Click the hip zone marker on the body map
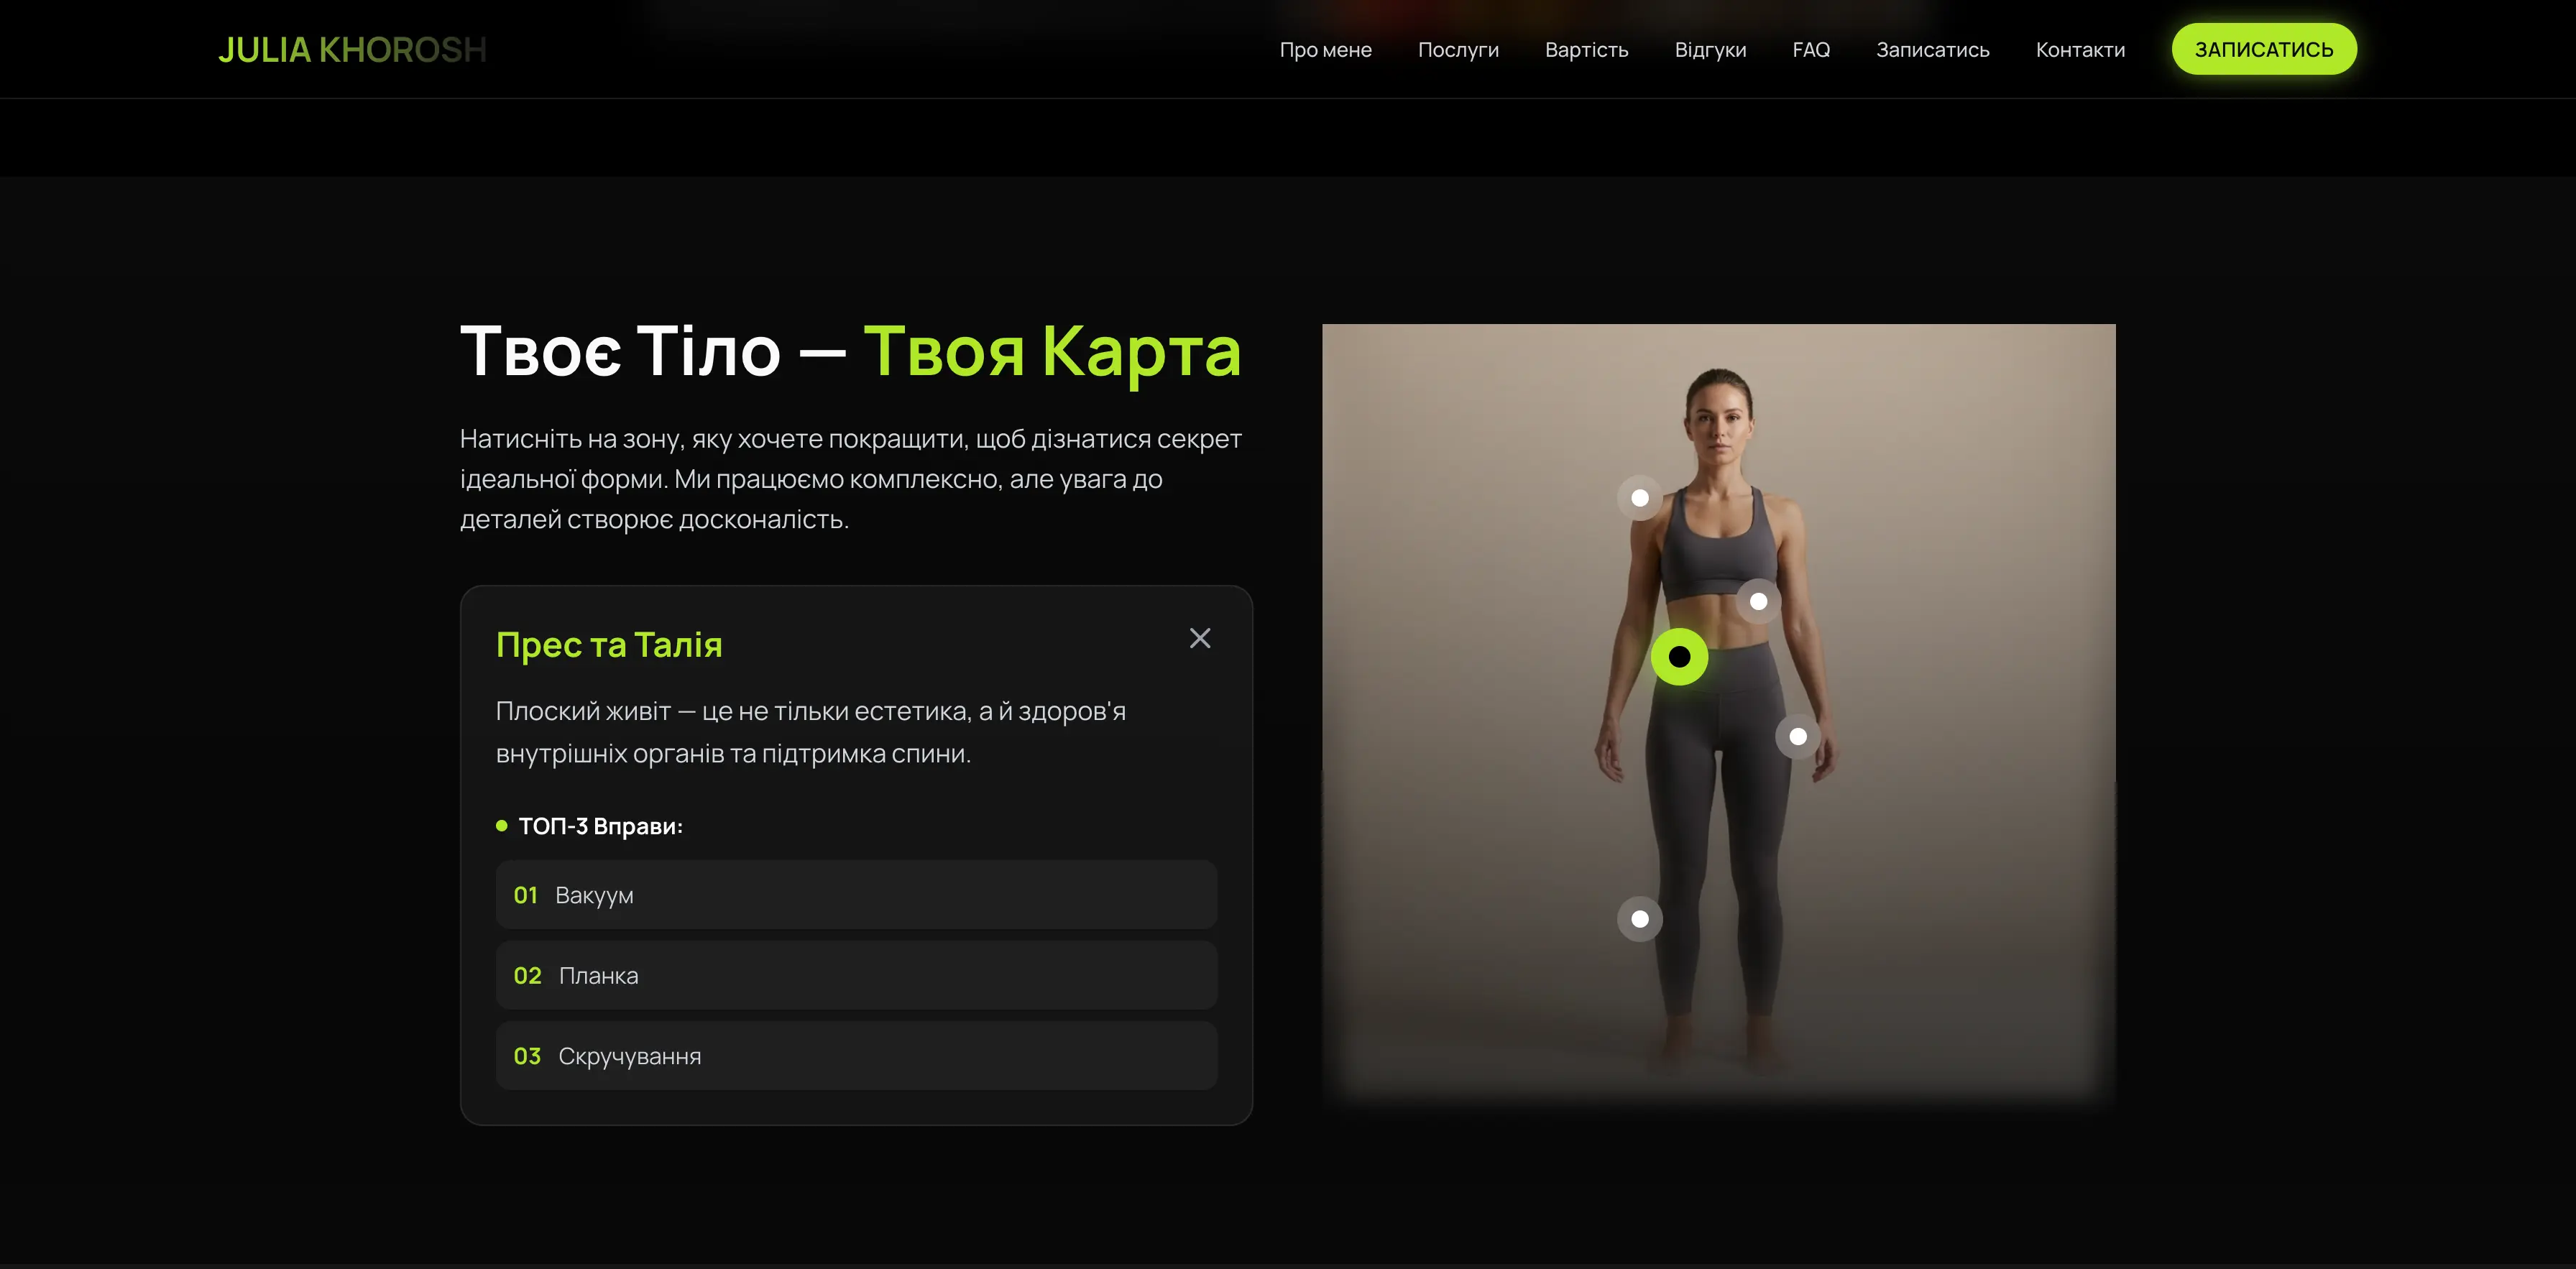 [x=1797, y=737]
